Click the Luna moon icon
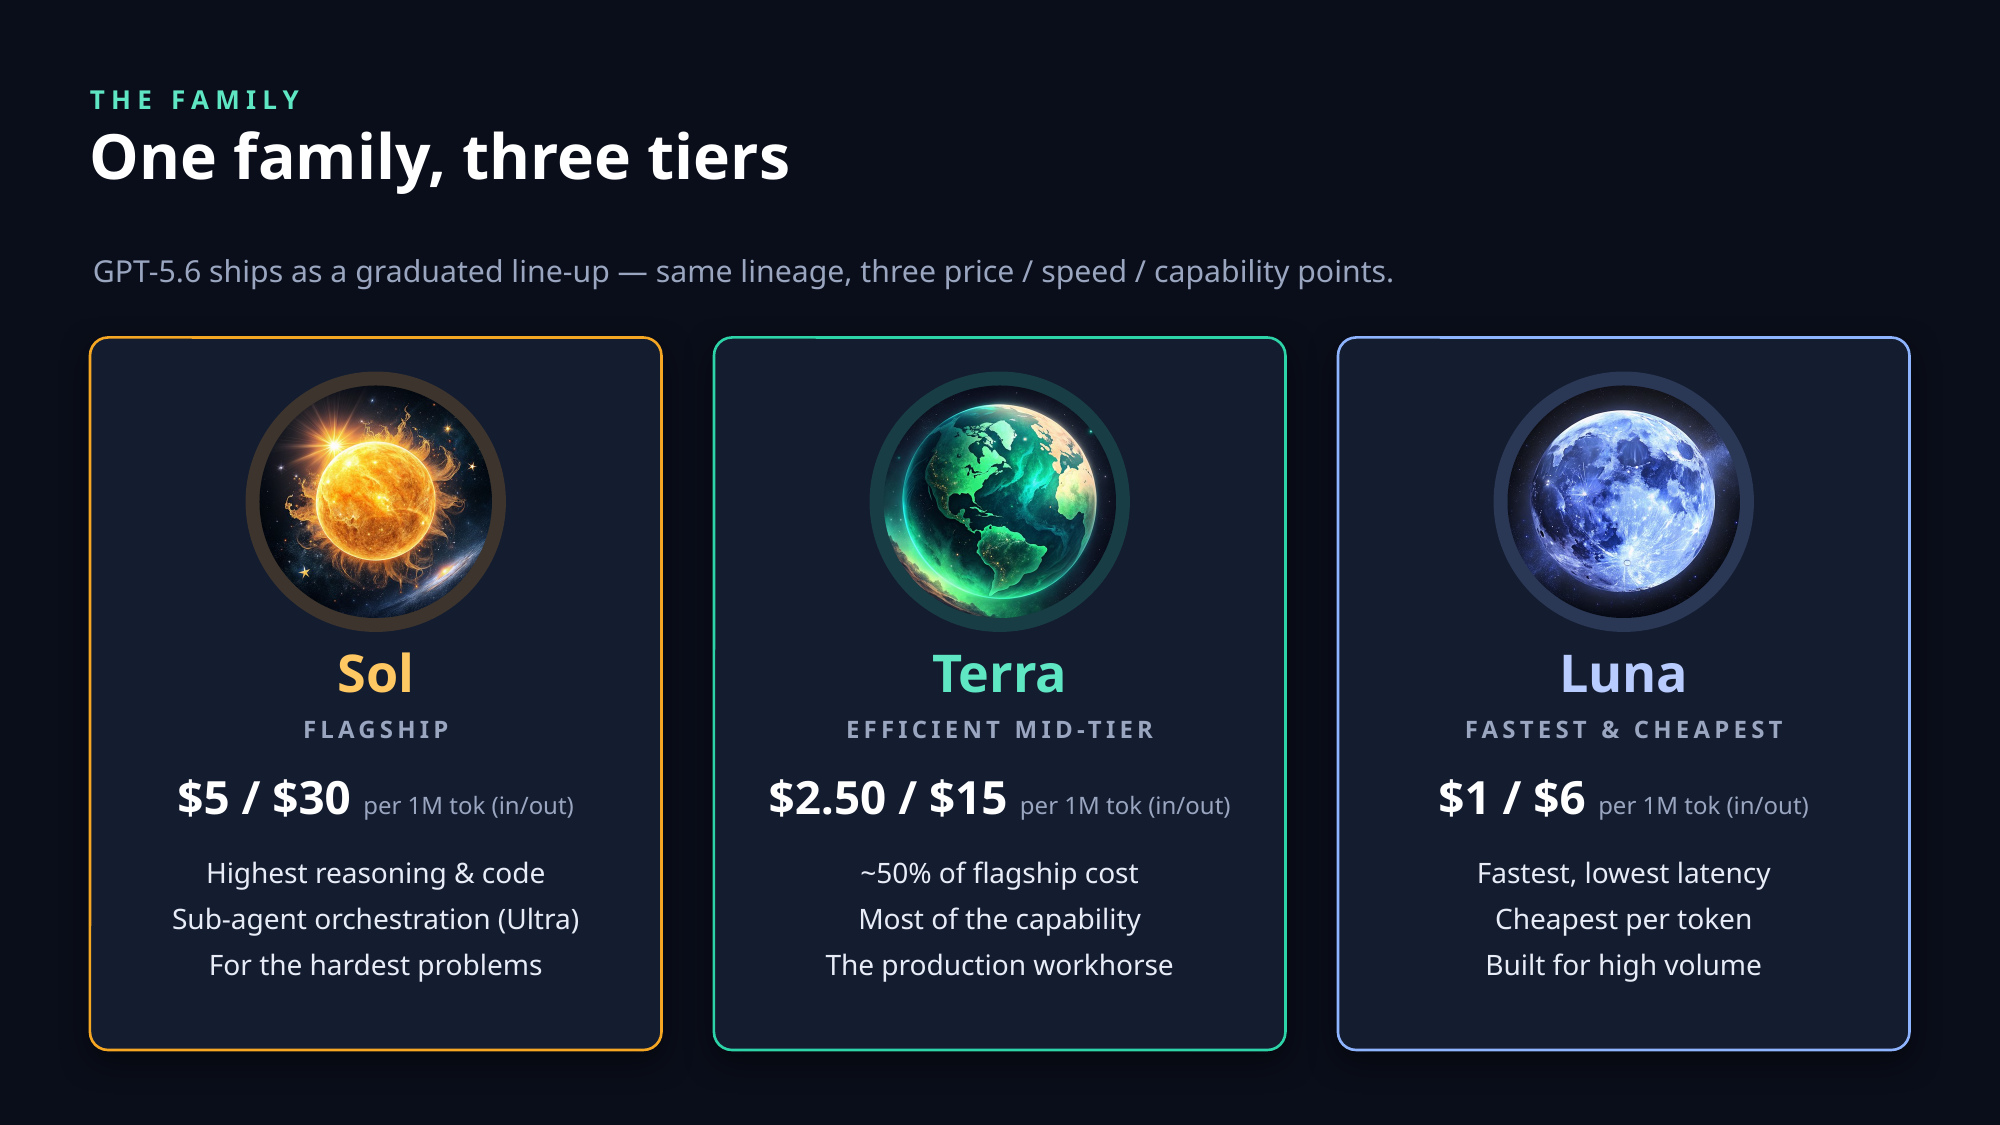The image size is (2000, 1125). click(x=1623, y=501)
